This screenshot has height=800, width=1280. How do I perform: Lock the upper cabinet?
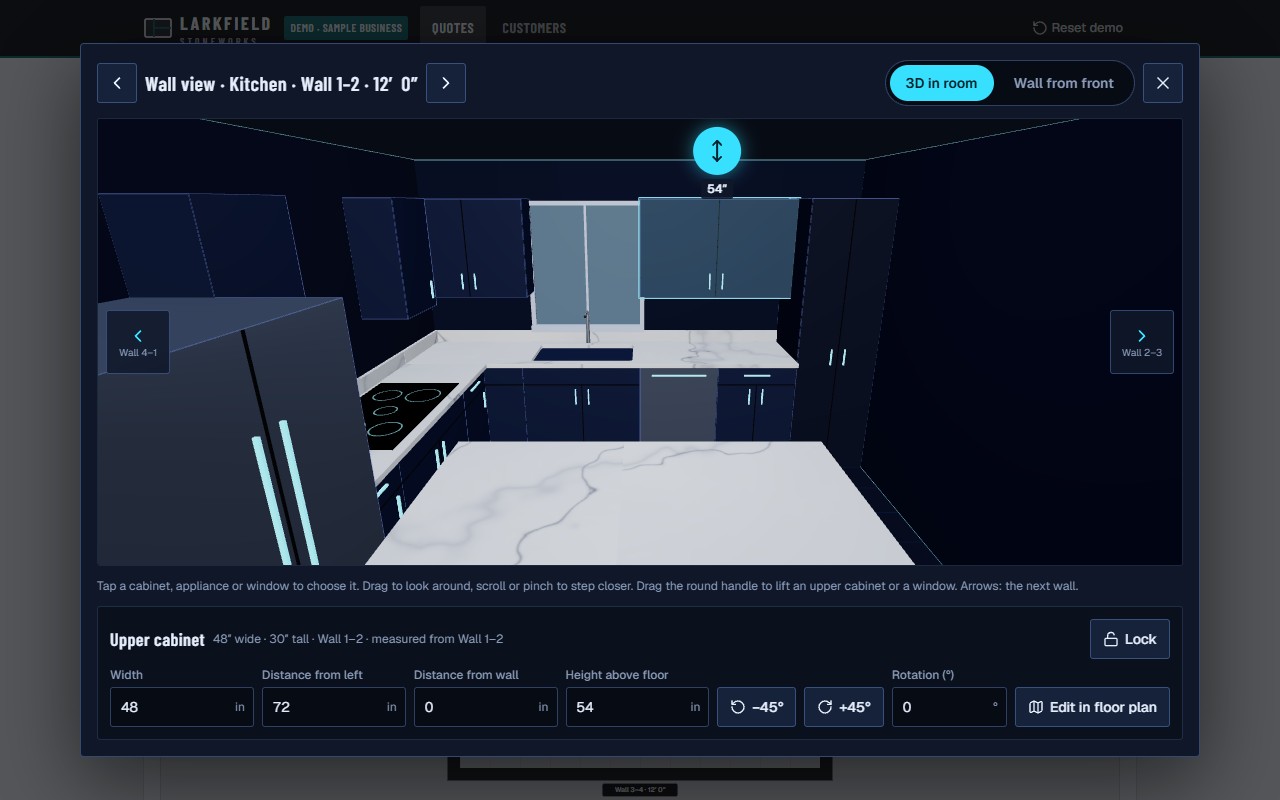coord(1130,639)
